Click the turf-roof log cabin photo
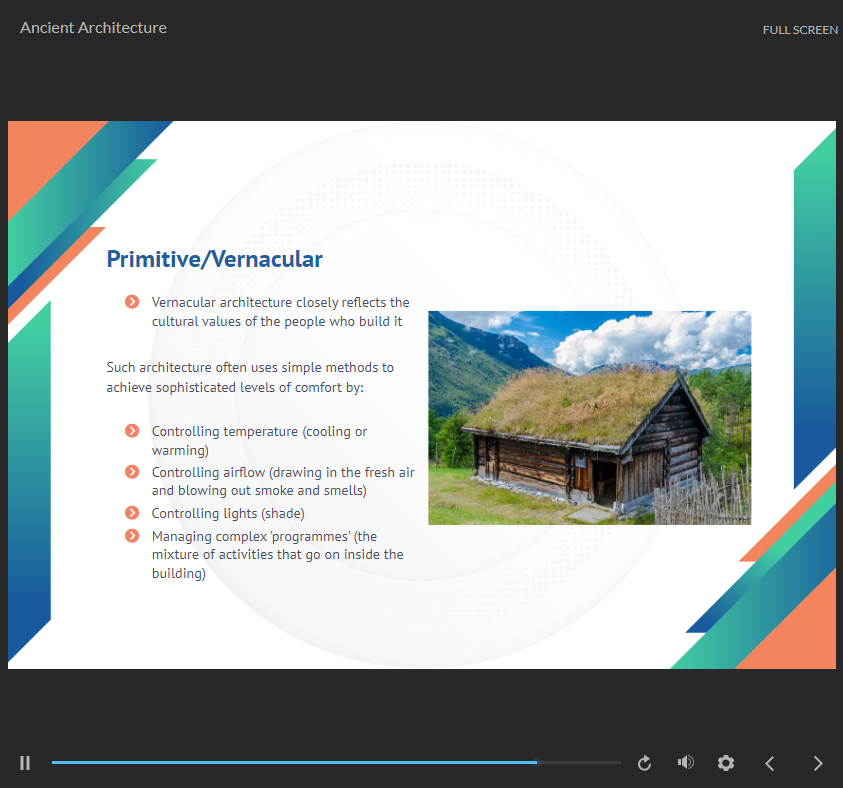This screenshot has height=788, width=843. (x=589, y=417)
